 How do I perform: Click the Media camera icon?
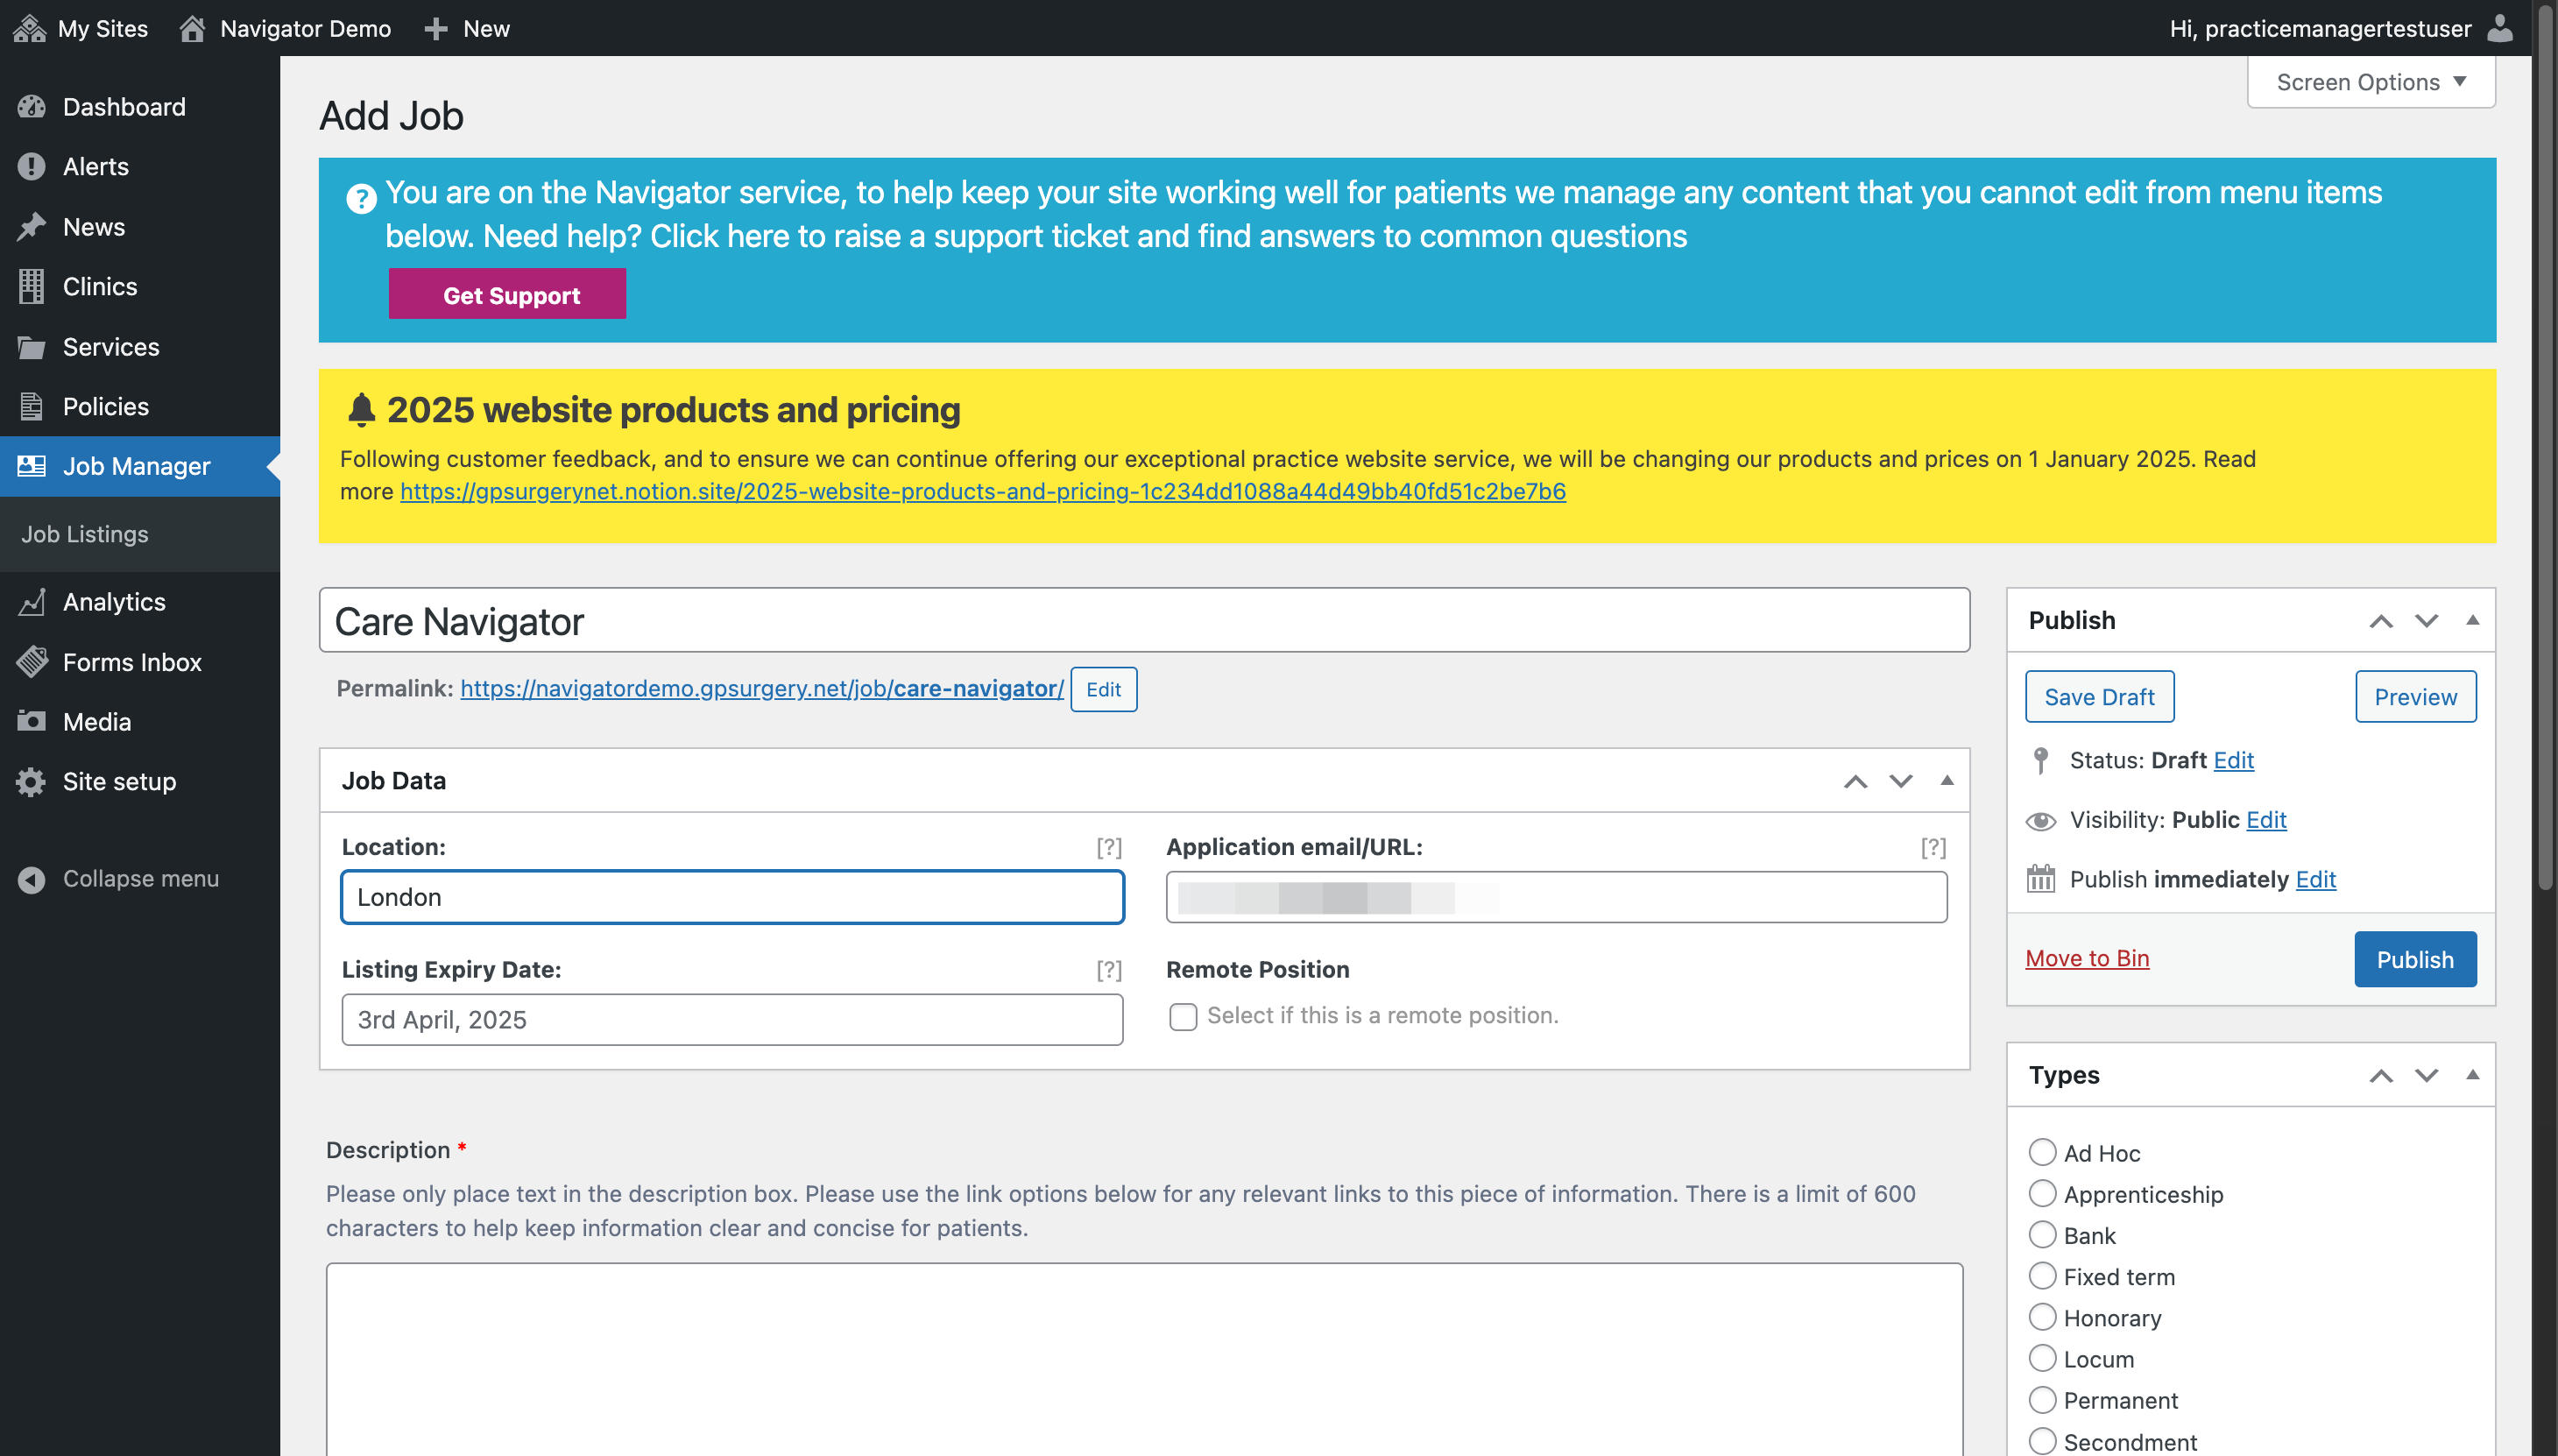(31, 721)
